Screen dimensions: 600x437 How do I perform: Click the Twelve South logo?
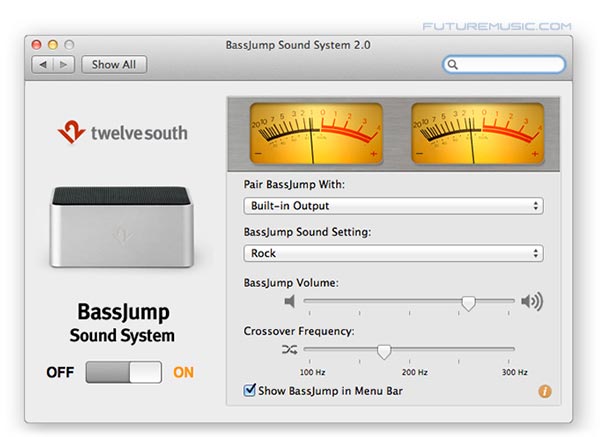click(122, 132)
